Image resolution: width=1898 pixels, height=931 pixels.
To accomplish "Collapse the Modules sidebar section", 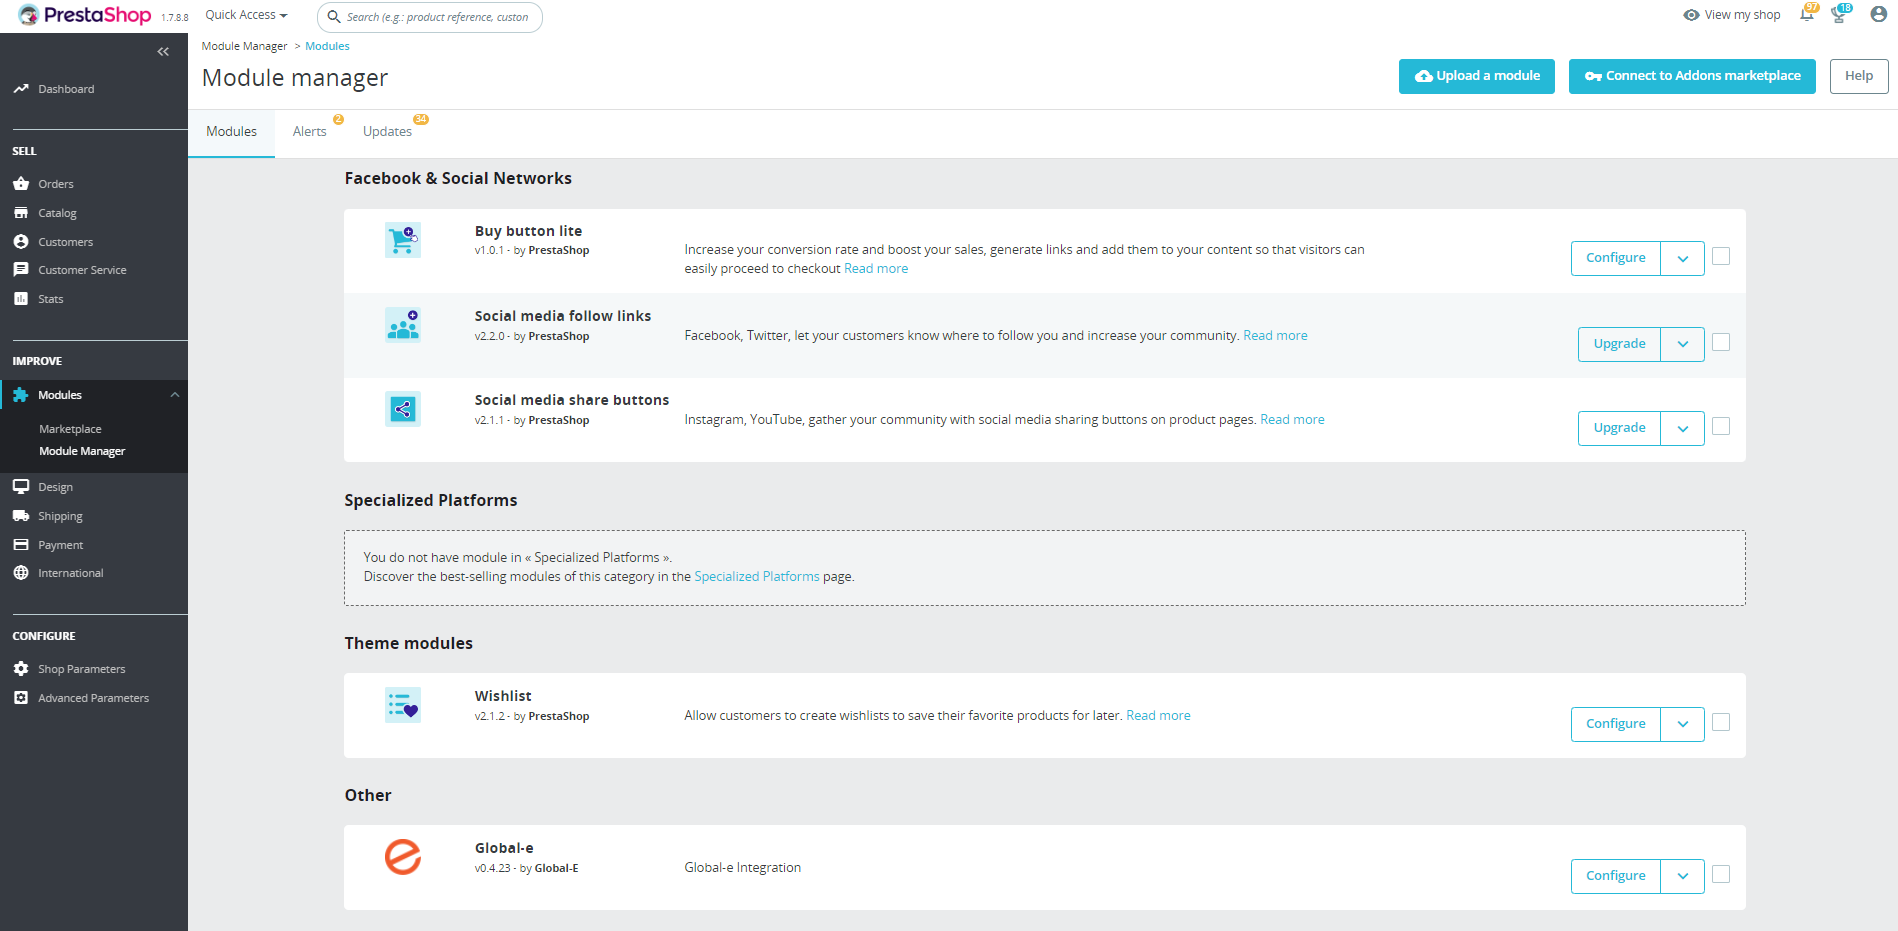I will 175,394.
